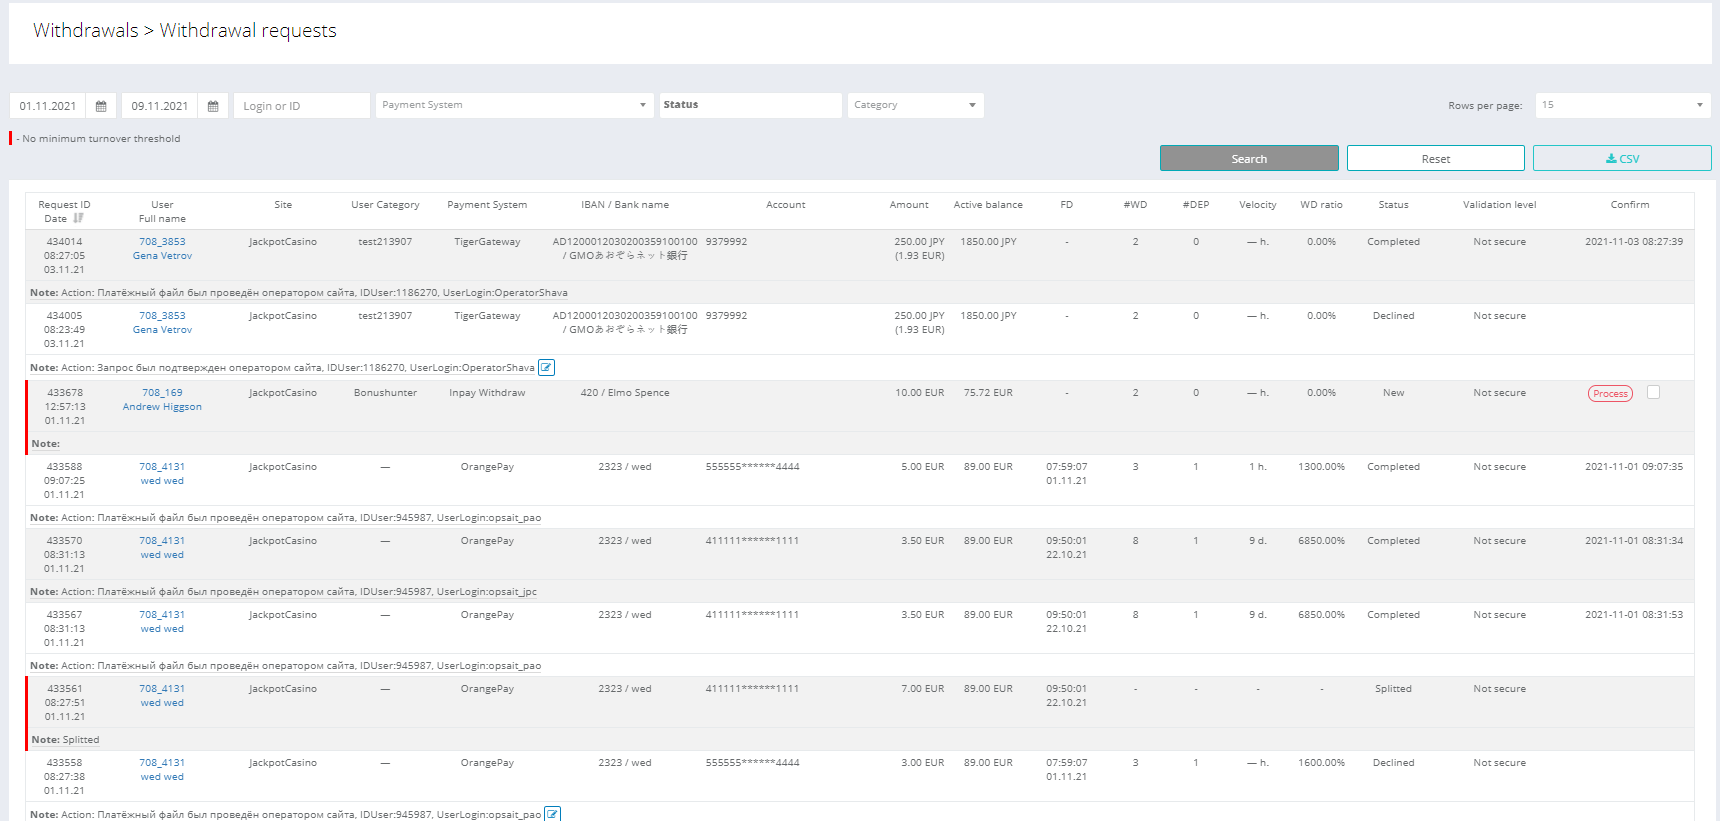Select the Splitted status cell
The width and height of the screenshot is (1720, 821).
1393,689
